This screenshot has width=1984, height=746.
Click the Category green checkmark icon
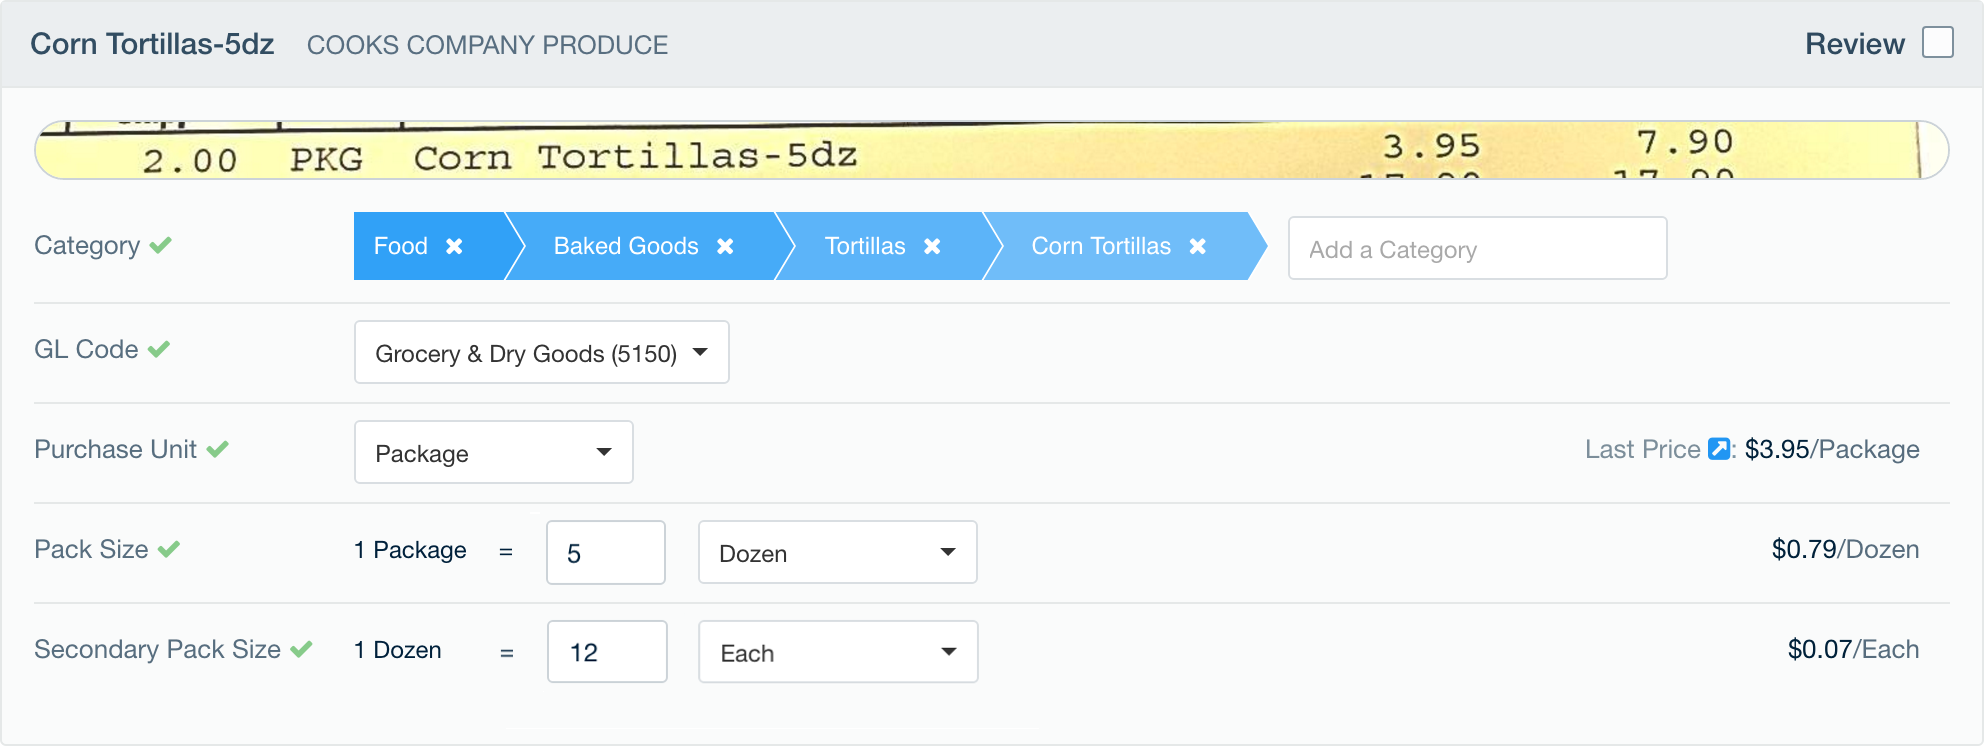[161, 245]
